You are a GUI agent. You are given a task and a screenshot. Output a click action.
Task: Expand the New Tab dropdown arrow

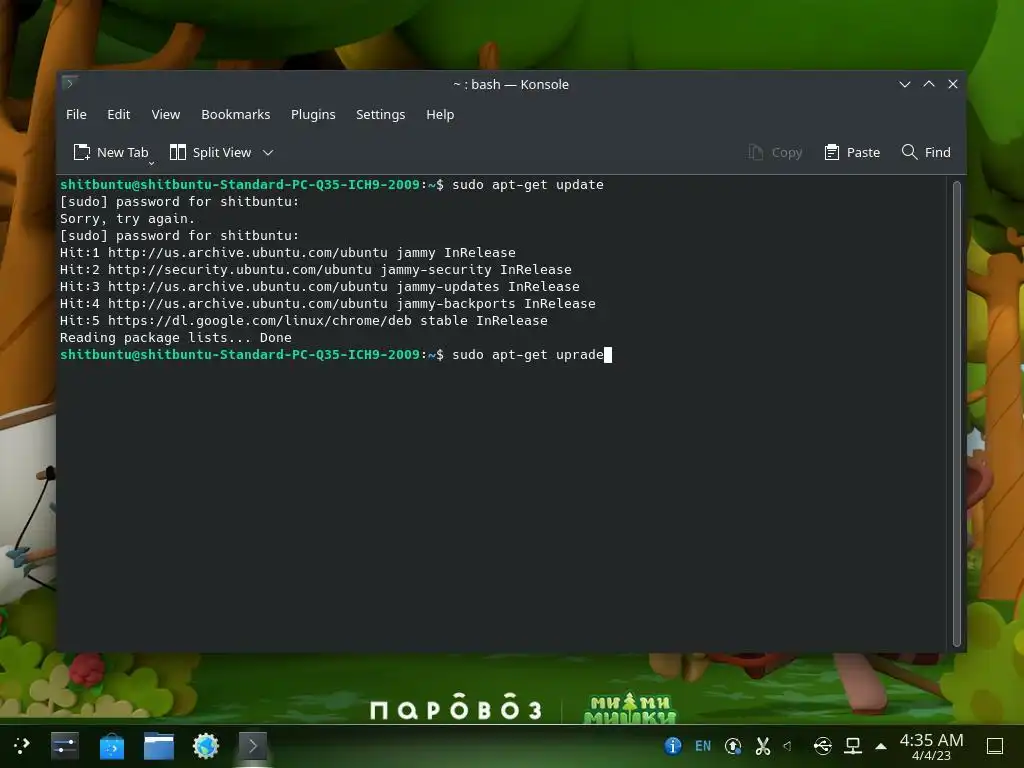coord(151,163)
